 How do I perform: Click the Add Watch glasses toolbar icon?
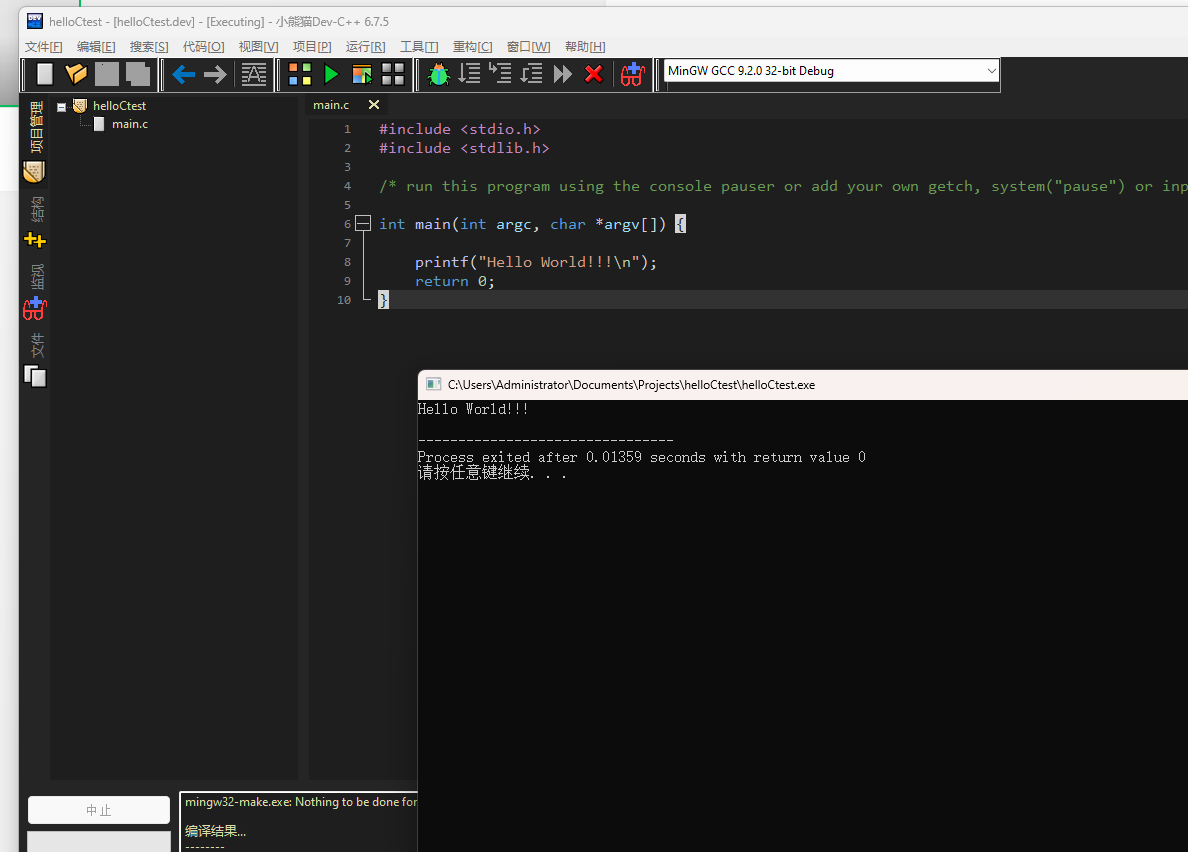point(632,74)
